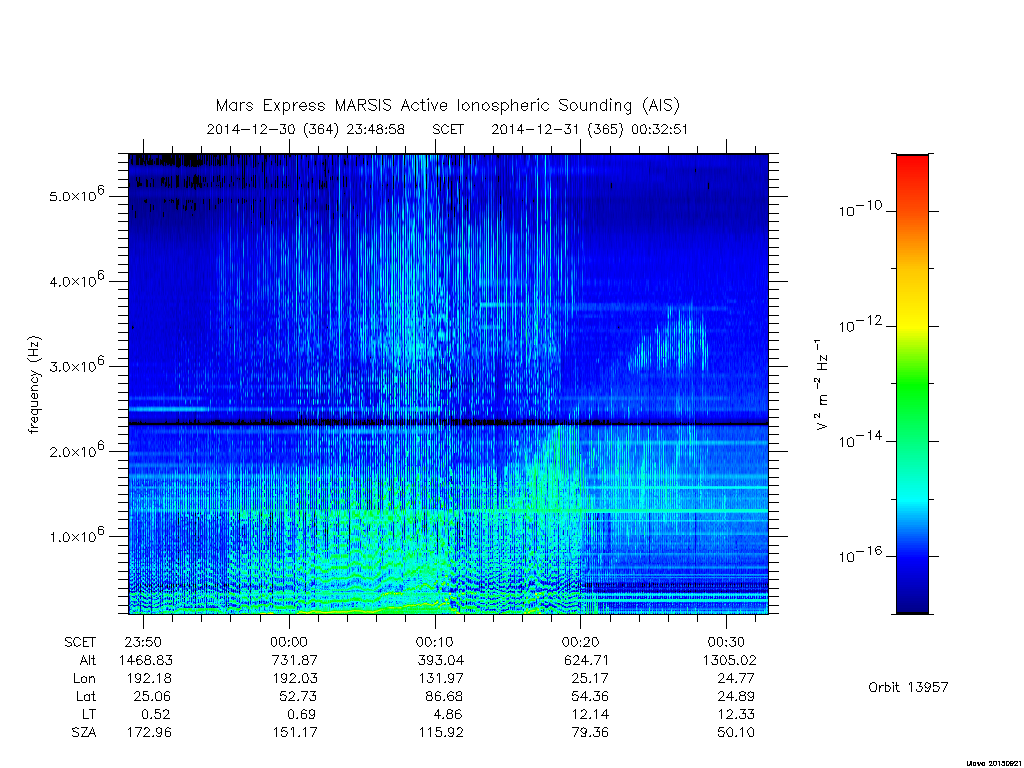
Task: Click the 10^-12 color bar label
Action: point(859,325)
